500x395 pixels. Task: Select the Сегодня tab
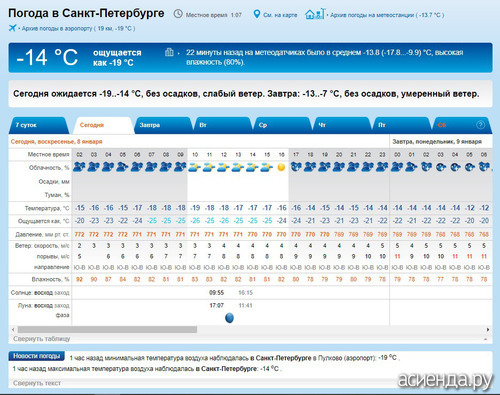point(104,125)
